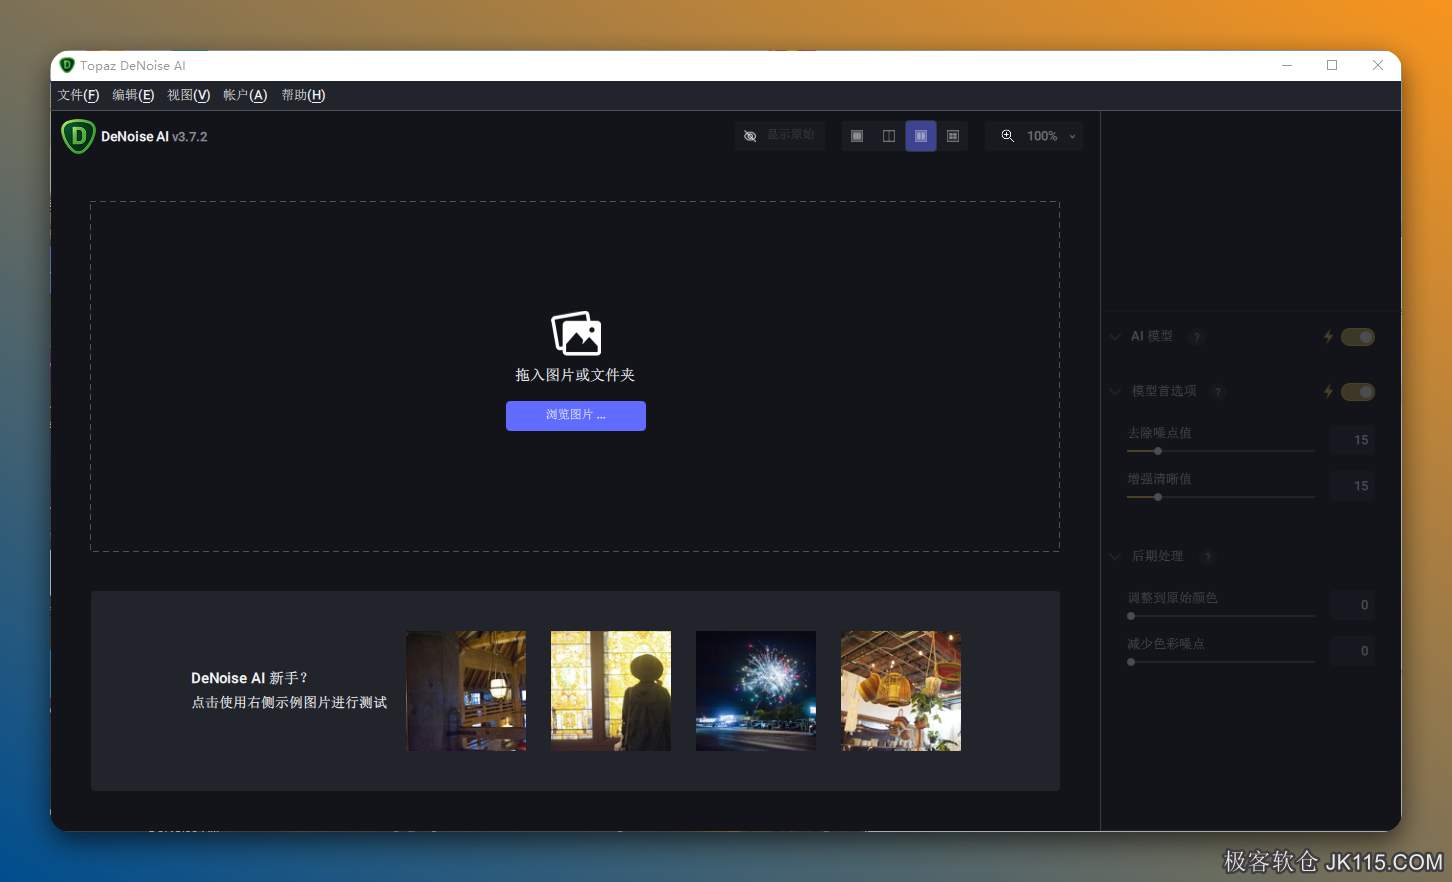Click the Topaz title bar app icon

coord(67,65)
